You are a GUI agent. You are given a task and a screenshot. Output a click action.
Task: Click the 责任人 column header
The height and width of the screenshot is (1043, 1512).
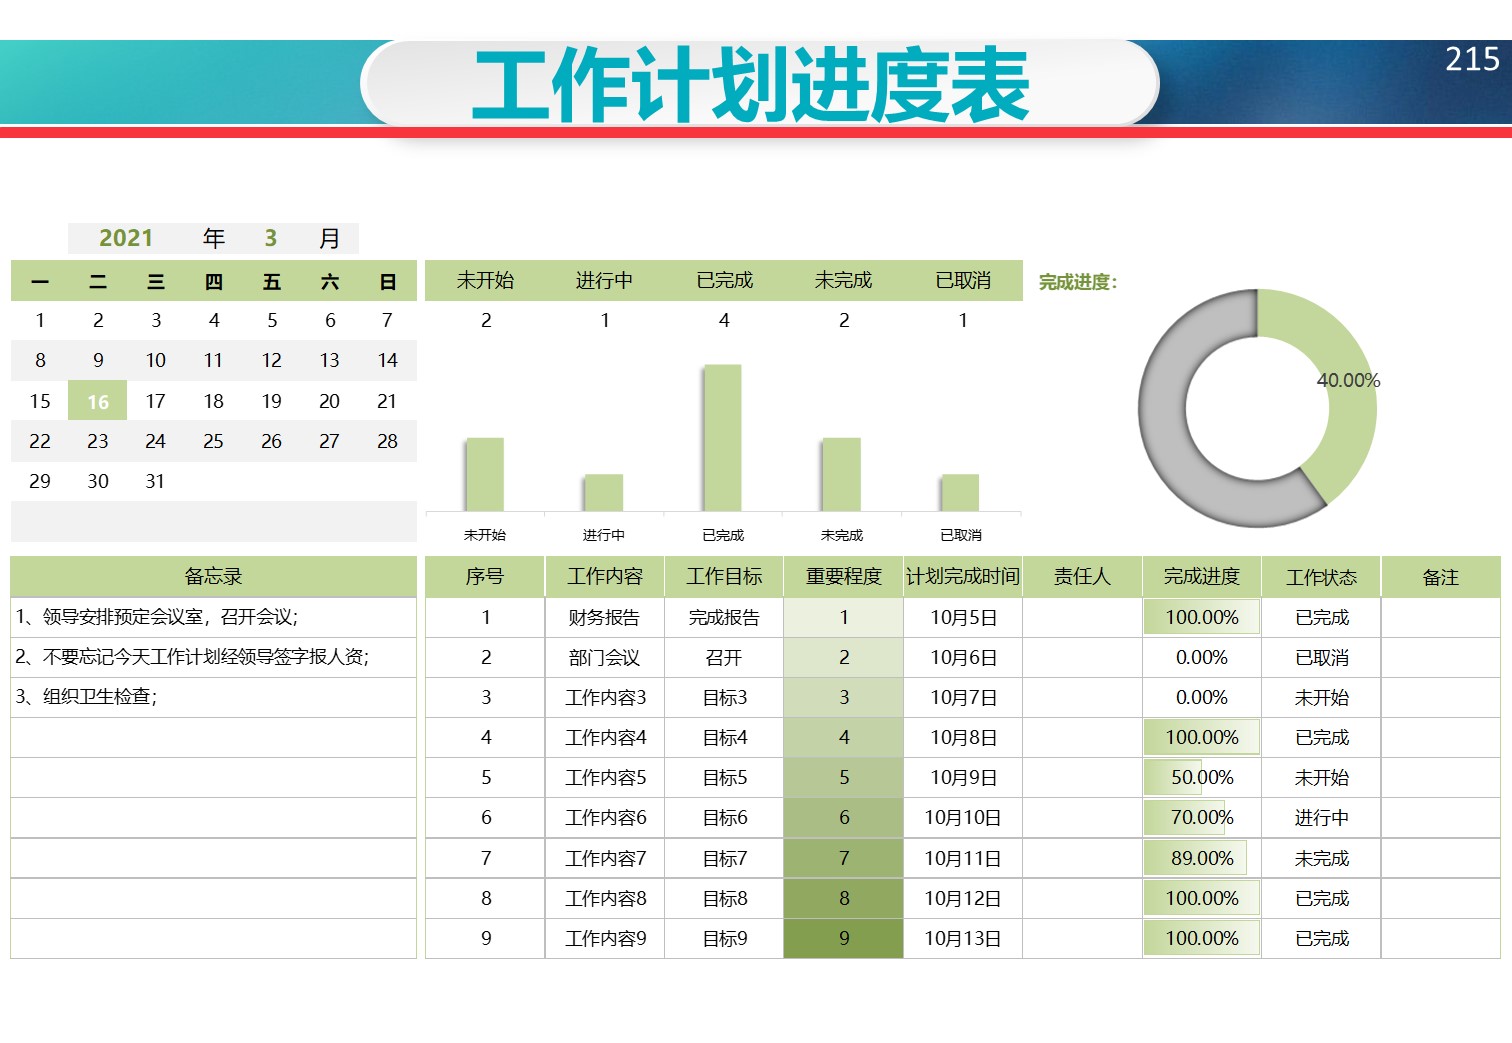(1082, 576)
